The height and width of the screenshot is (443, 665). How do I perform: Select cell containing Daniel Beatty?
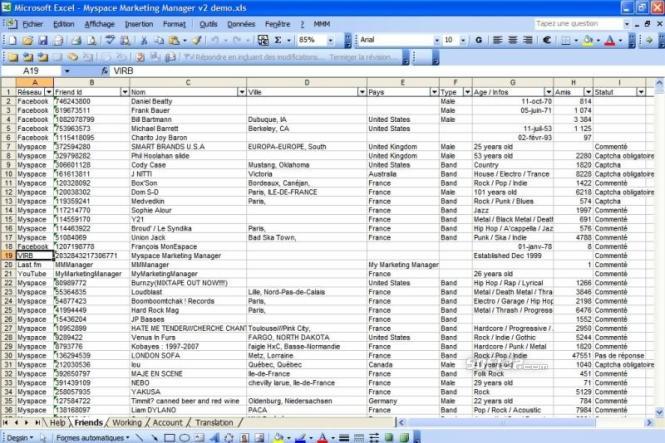pyautogui.click(x=188, y=101)
